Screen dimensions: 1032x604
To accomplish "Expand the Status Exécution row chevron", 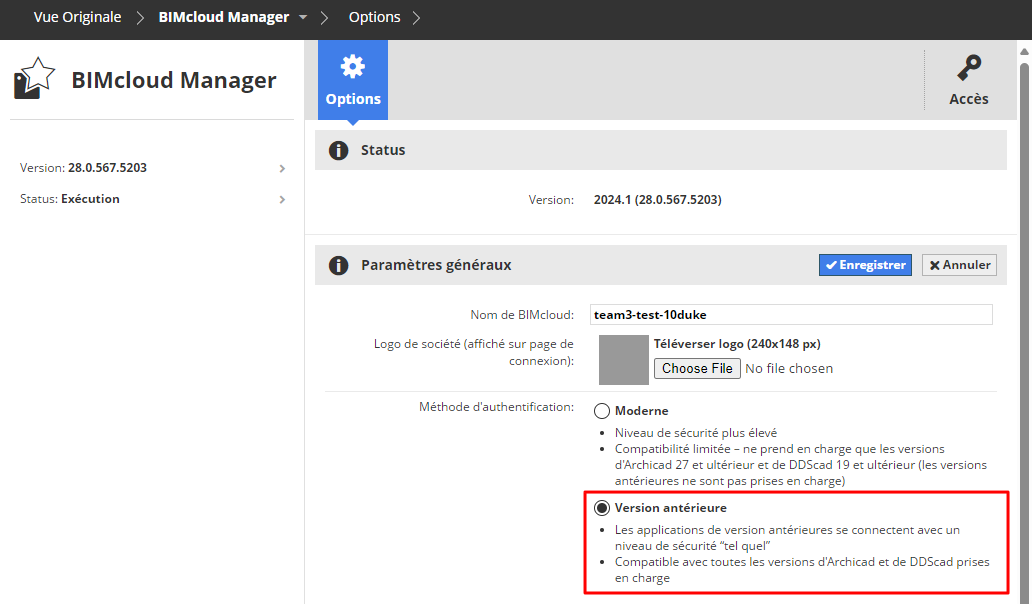I will click(282, 199).
